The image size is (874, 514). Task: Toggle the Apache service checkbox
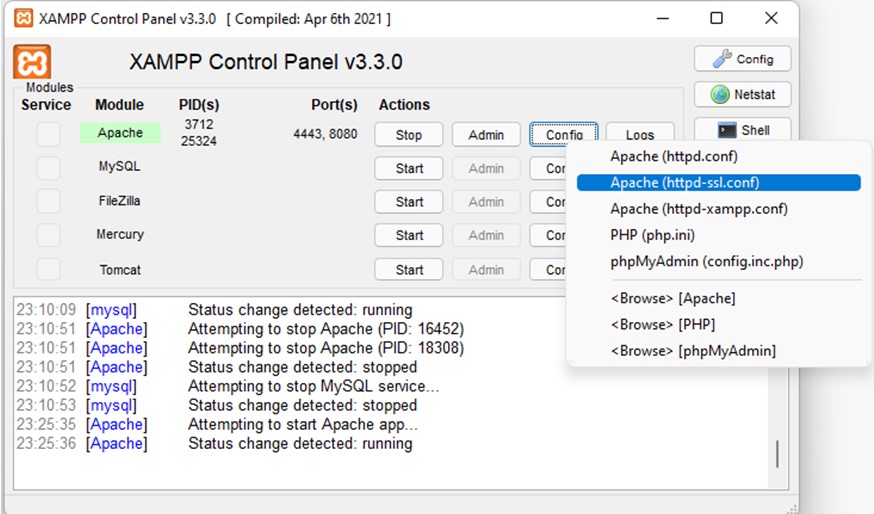48,134
